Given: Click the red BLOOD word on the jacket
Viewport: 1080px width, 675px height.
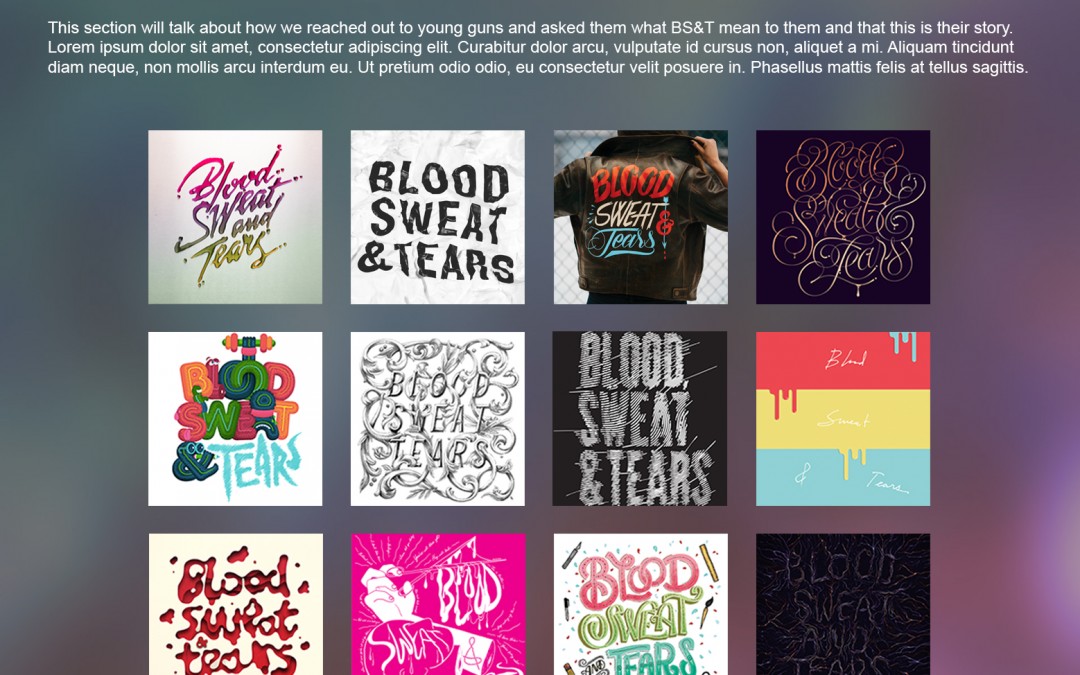Looking at the screenshot, I should [632, 185].
